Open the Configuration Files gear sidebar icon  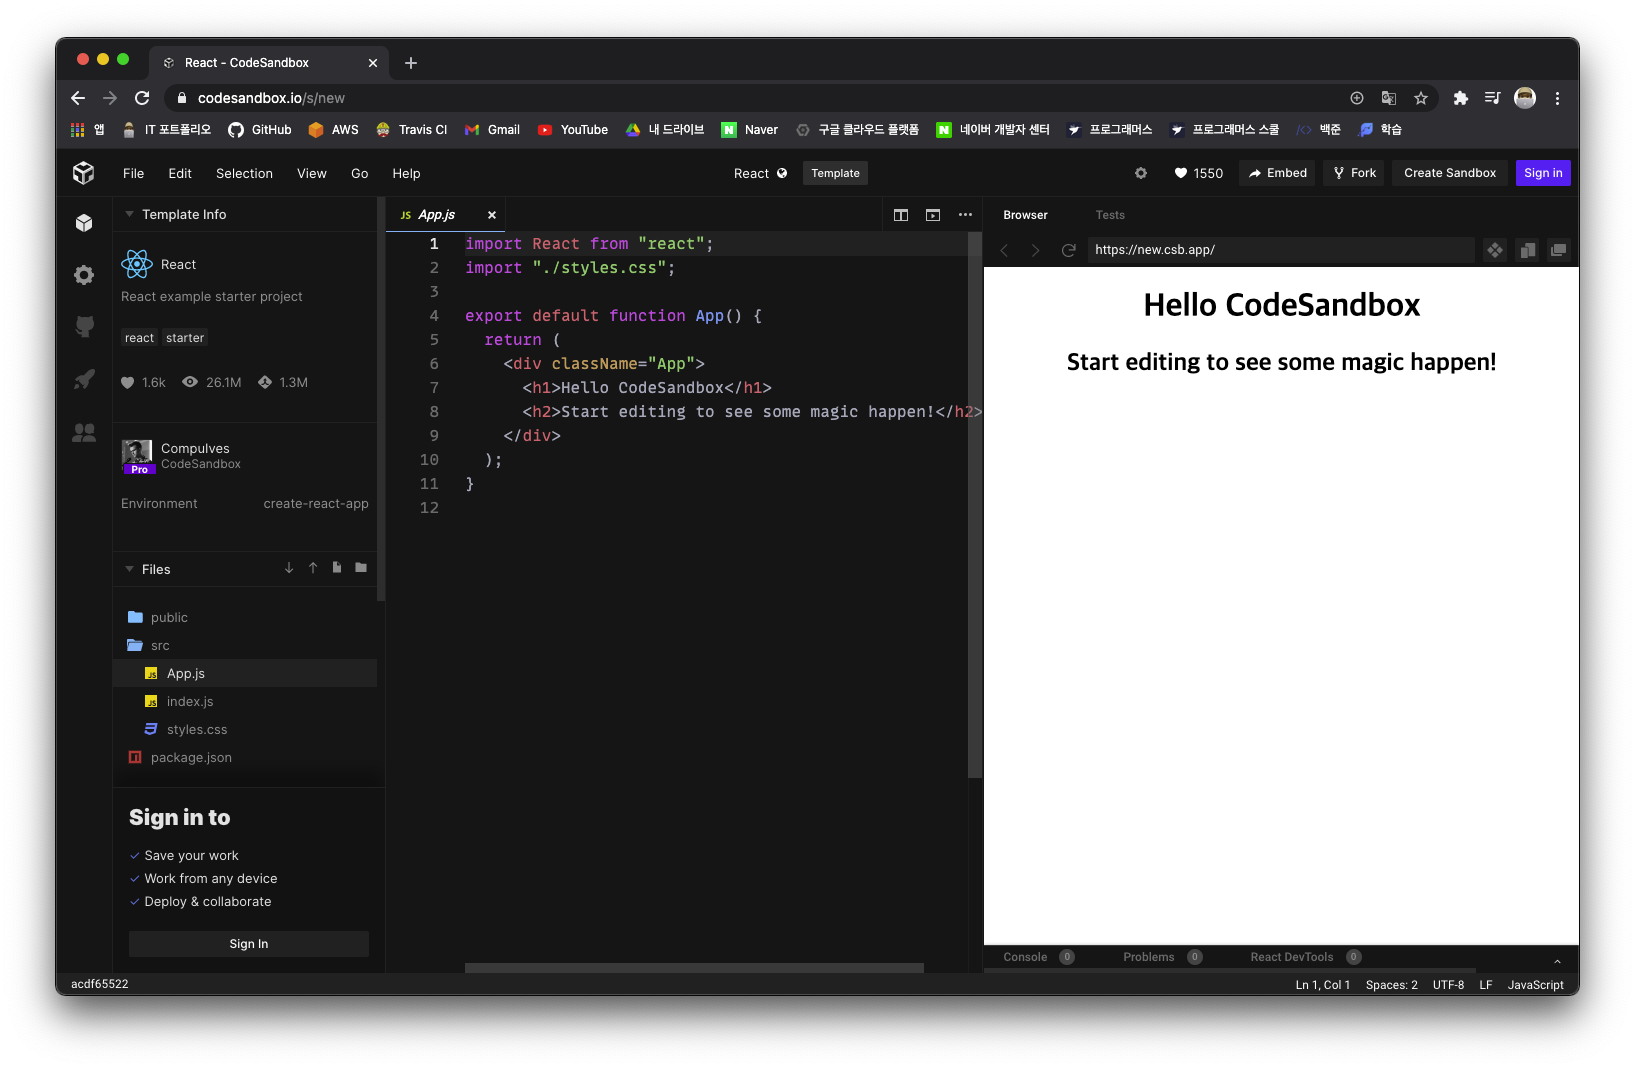[84, 275]
